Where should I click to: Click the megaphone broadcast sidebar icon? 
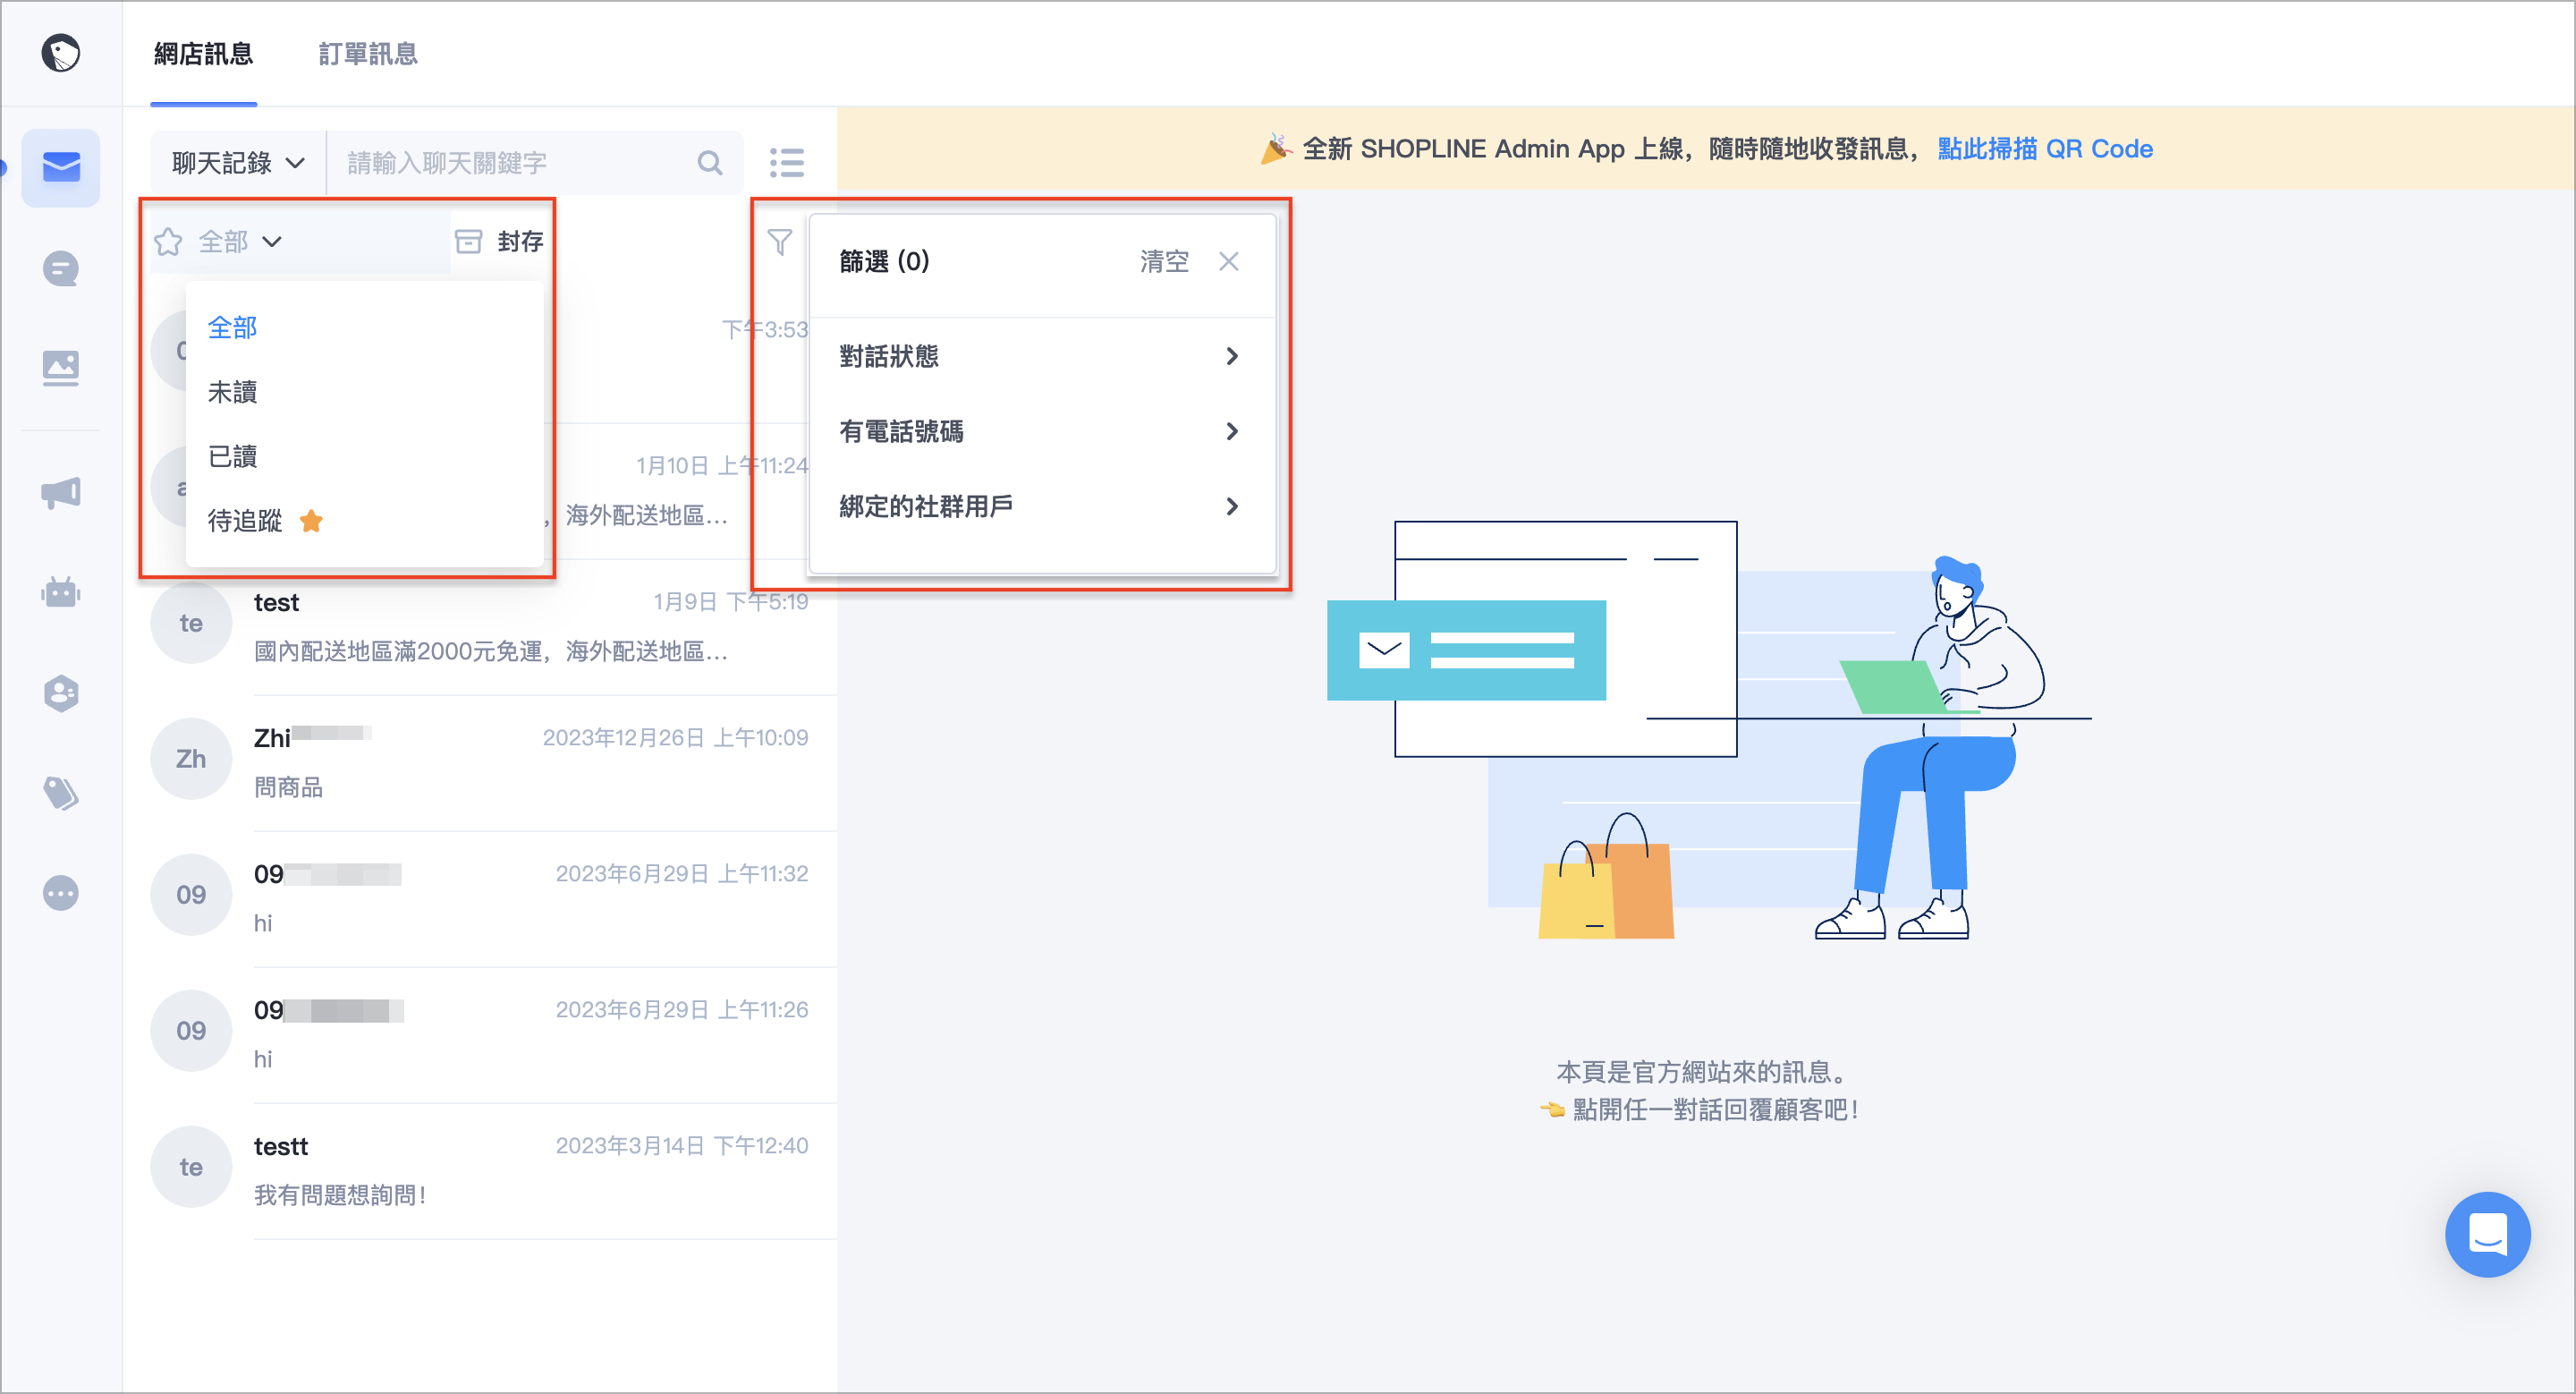click(x=61, y=492)
